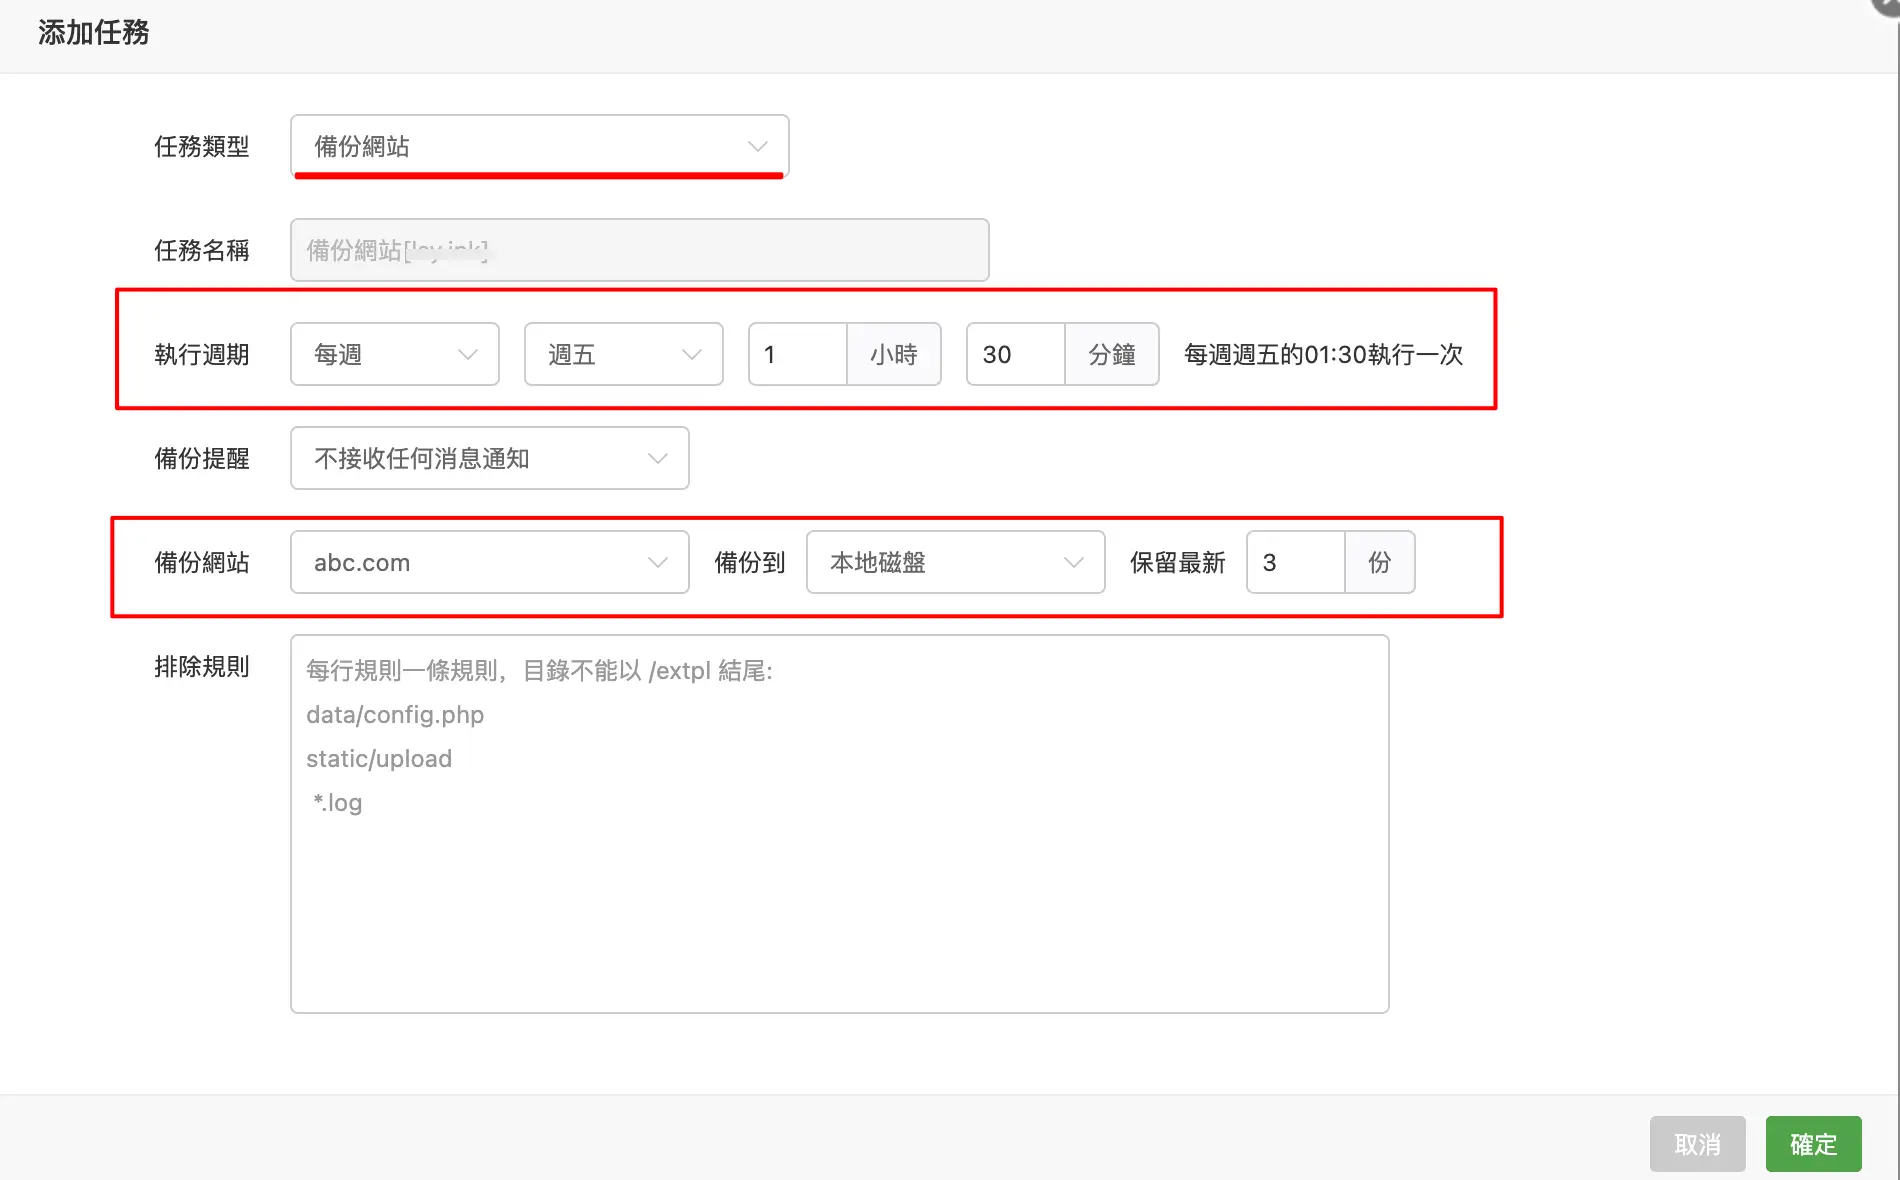The image size is (1900, 1180).
Task: Click the 份 unit label
Action: (1380, 562)
